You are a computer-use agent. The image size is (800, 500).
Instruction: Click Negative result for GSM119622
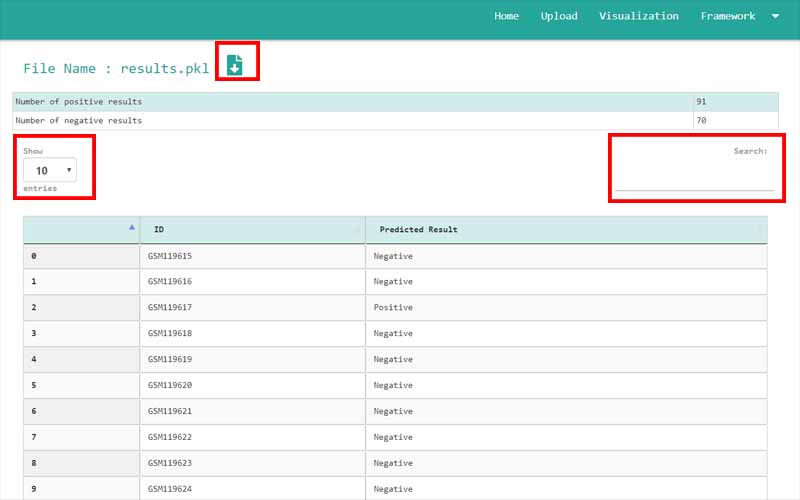(393, 437)
